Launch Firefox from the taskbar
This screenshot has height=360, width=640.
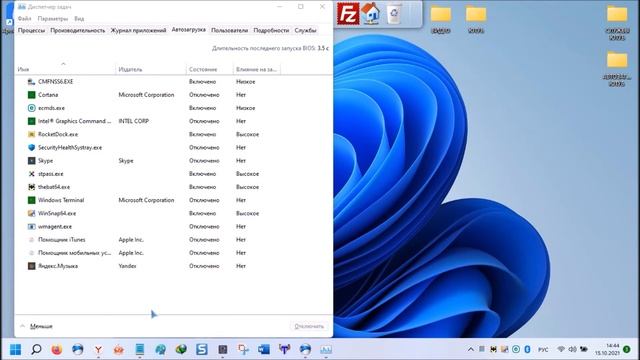(x=57, y=349)
